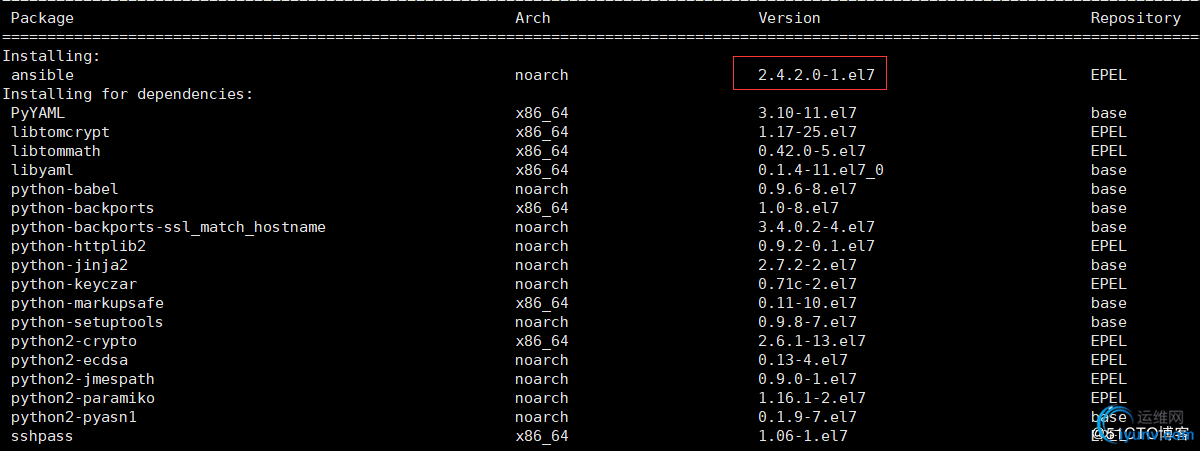Click the noarch value in ansible row

coord(542,75)
